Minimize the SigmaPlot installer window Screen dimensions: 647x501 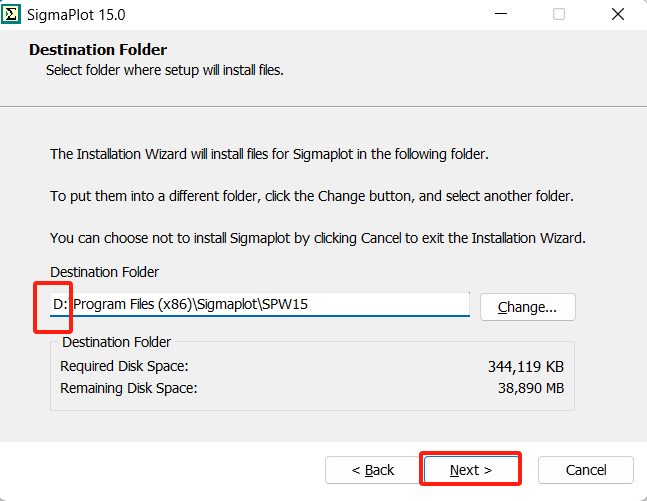point(497,15)
